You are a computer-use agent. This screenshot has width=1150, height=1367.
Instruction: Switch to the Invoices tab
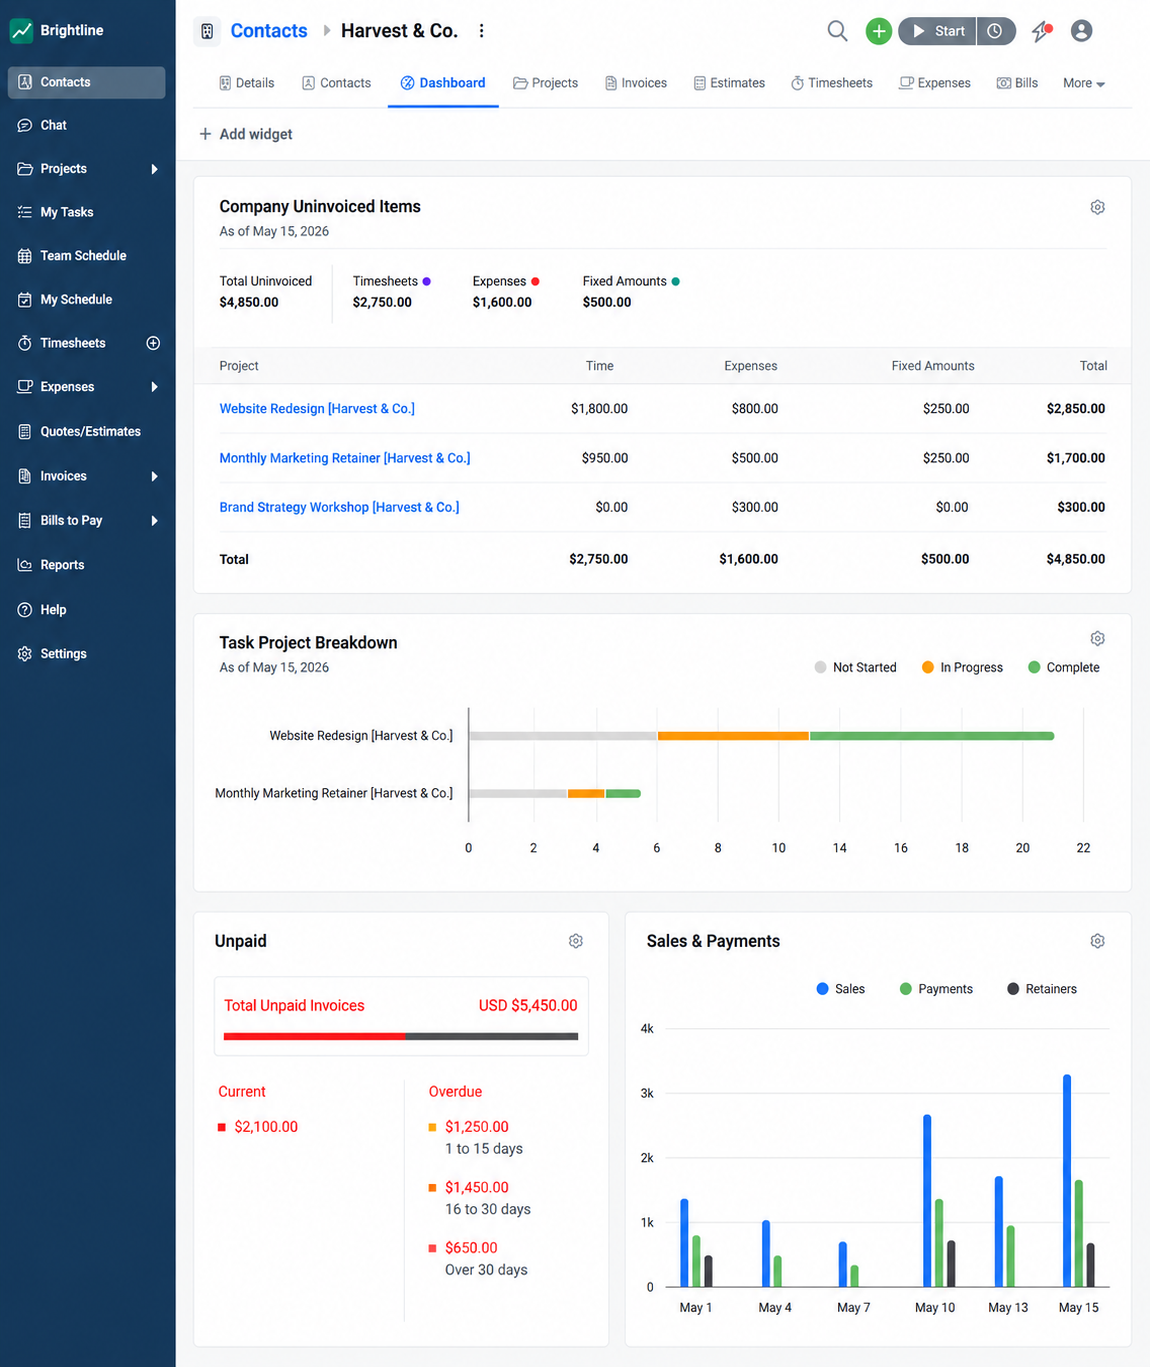(x=636, y=83)
